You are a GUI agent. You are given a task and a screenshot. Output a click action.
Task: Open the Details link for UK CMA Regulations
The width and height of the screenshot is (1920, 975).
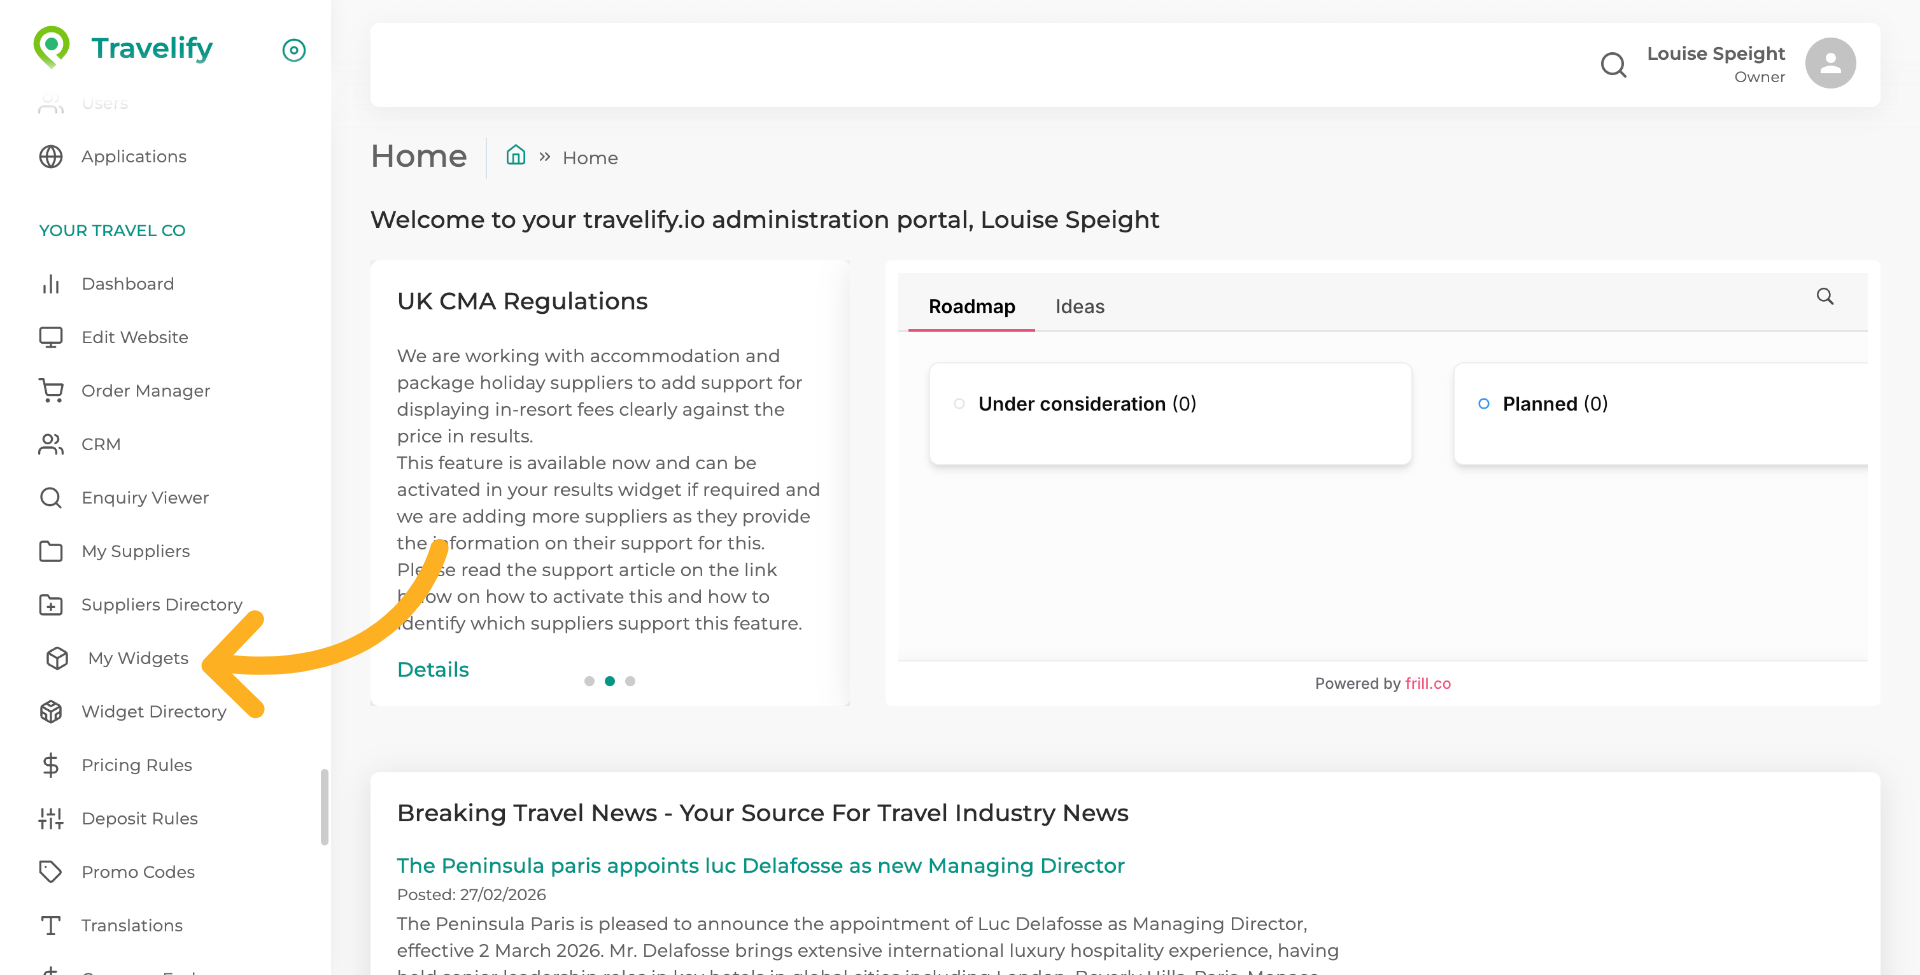tap(433, 670)
